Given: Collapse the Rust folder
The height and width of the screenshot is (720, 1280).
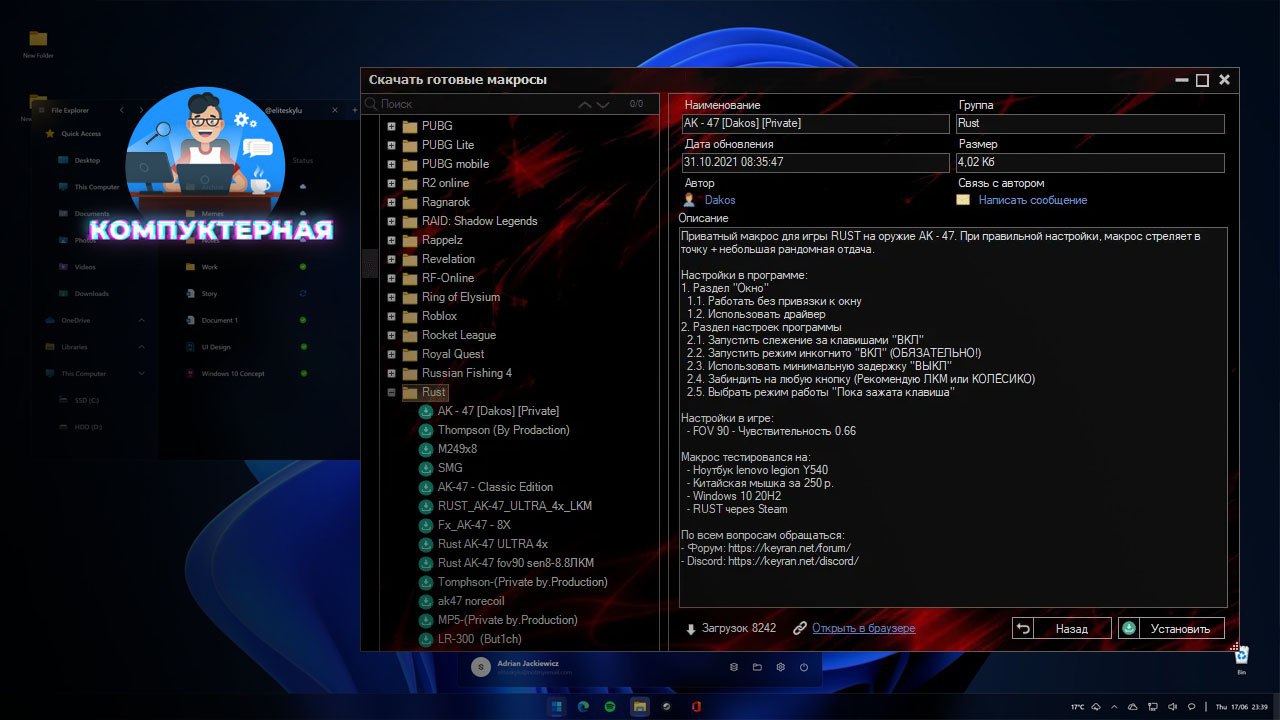Looking at the screenshot, I should [392, 392].
